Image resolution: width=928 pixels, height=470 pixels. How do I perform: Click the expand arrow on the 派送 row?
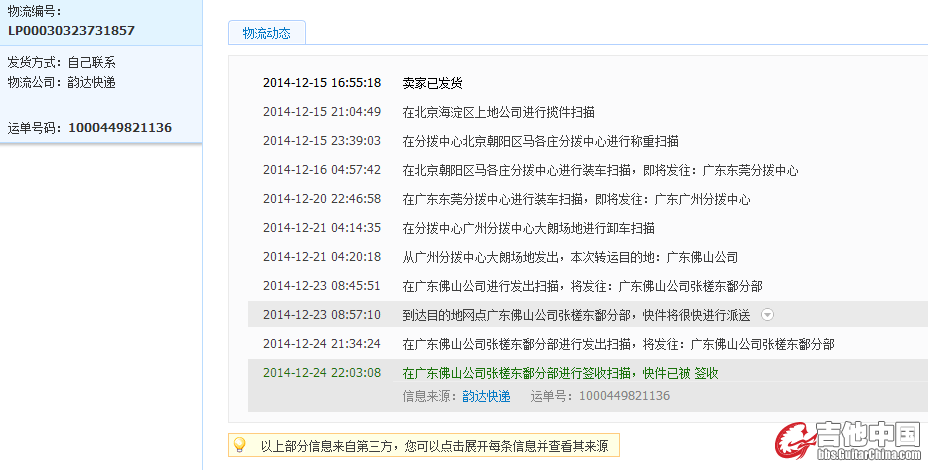767,315
